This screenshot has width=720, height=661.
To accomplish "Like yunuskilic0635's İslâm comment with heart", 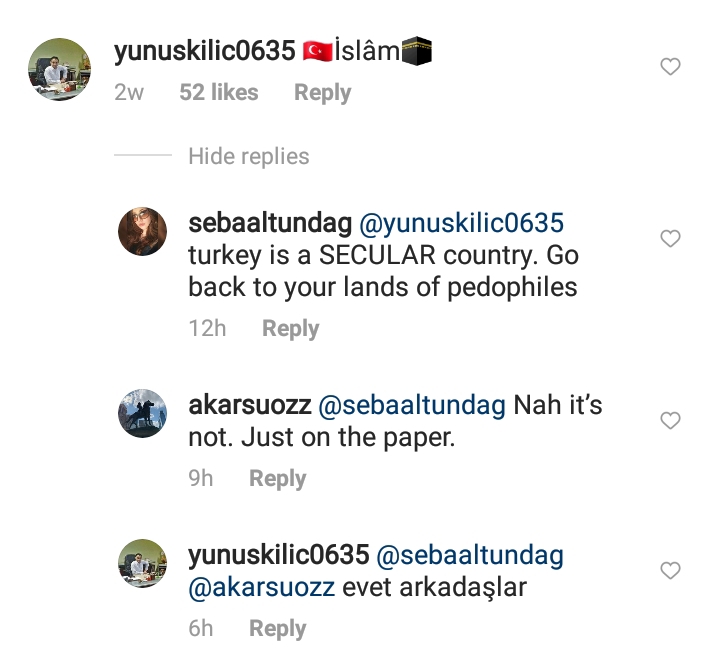I will (671, 67).
